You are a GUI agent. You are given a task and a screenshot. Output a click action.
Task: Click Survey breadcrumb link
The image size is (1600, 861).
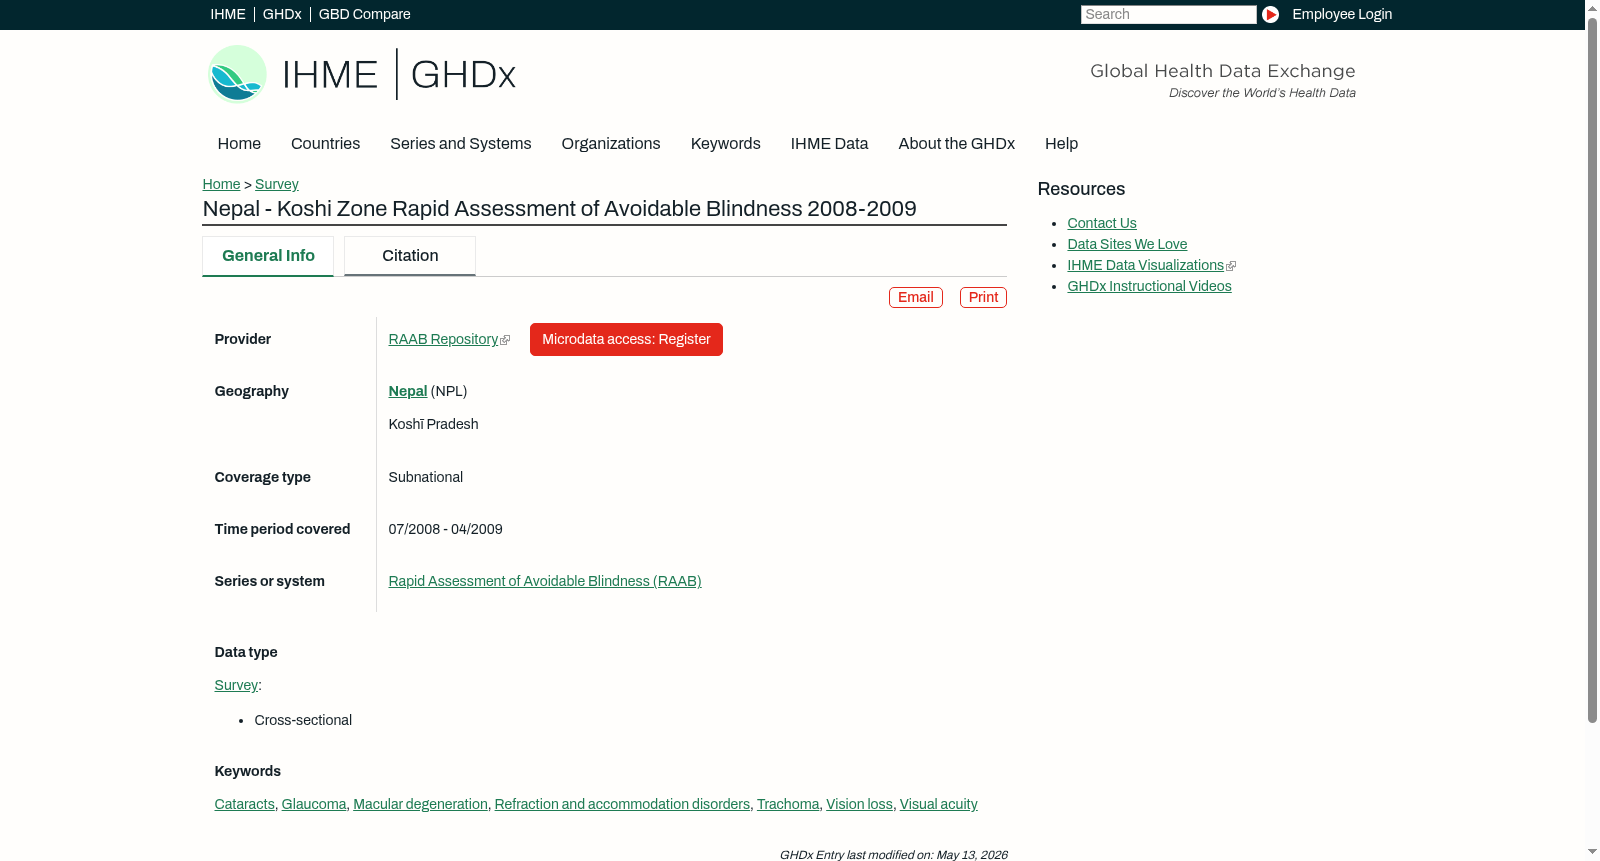pyautogui.click(x=277, y=184)
